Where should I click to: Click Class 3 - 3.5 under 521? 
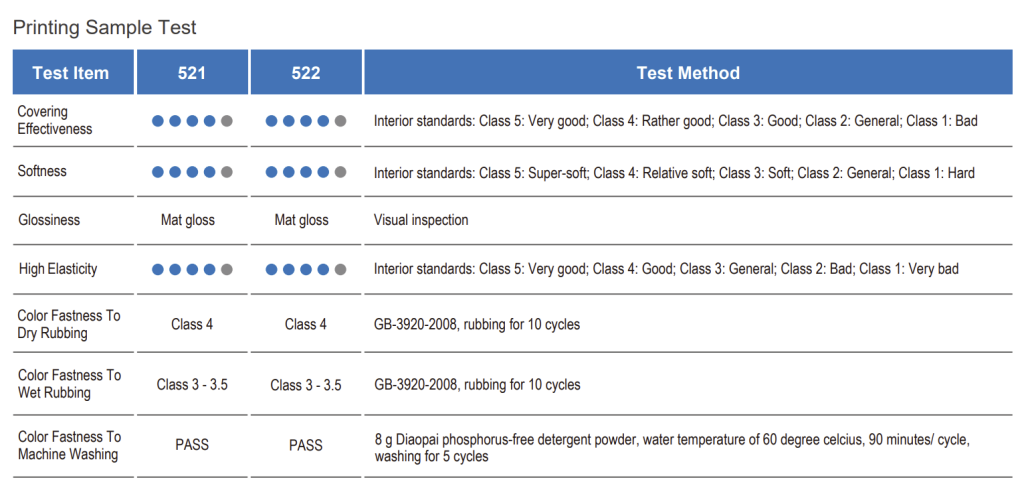192,385
